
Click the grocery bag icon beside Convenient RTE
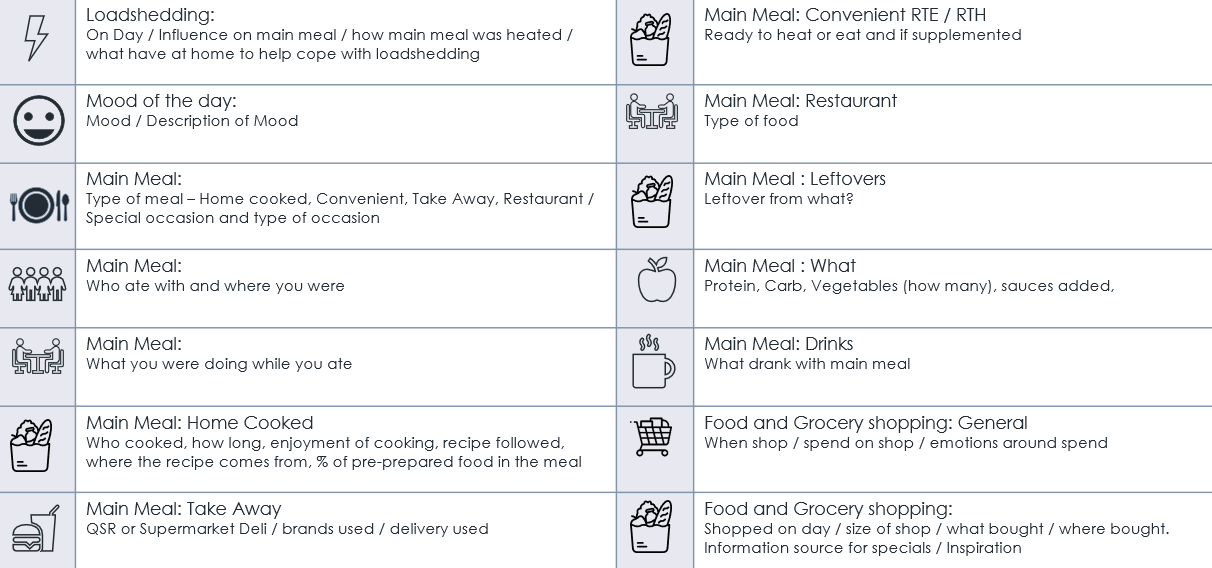(650, 39)
